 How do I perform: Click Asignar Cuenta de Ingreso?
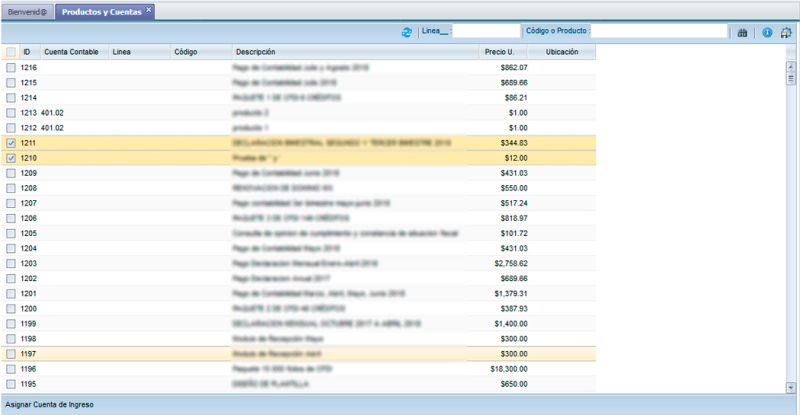click(x=52, y=404)
